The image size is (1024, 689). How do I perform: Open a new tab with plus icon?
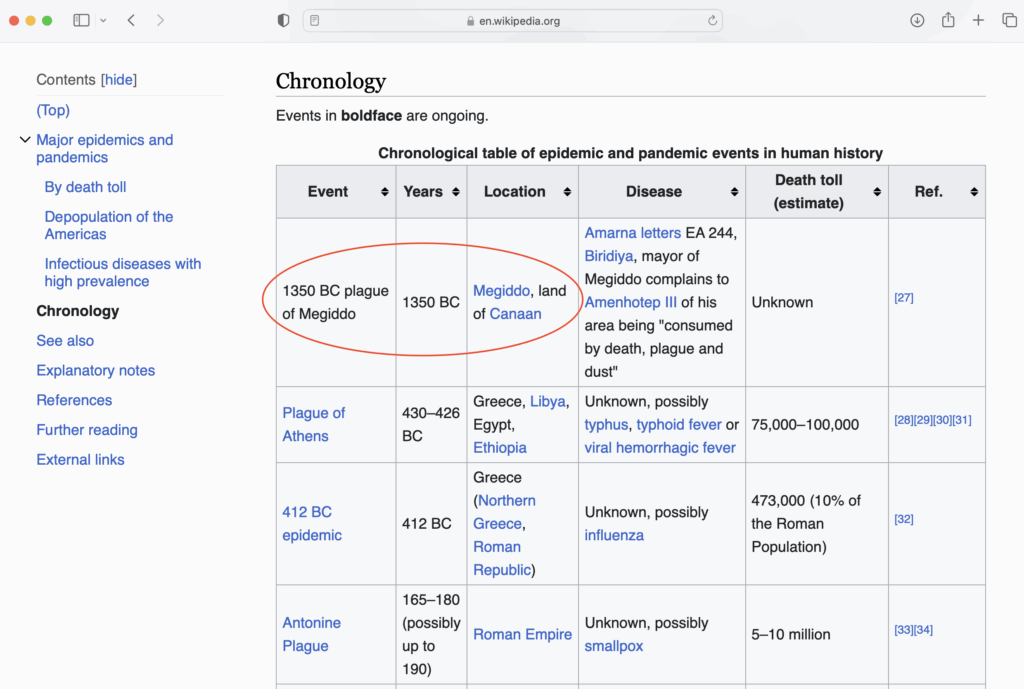(979, 21)
